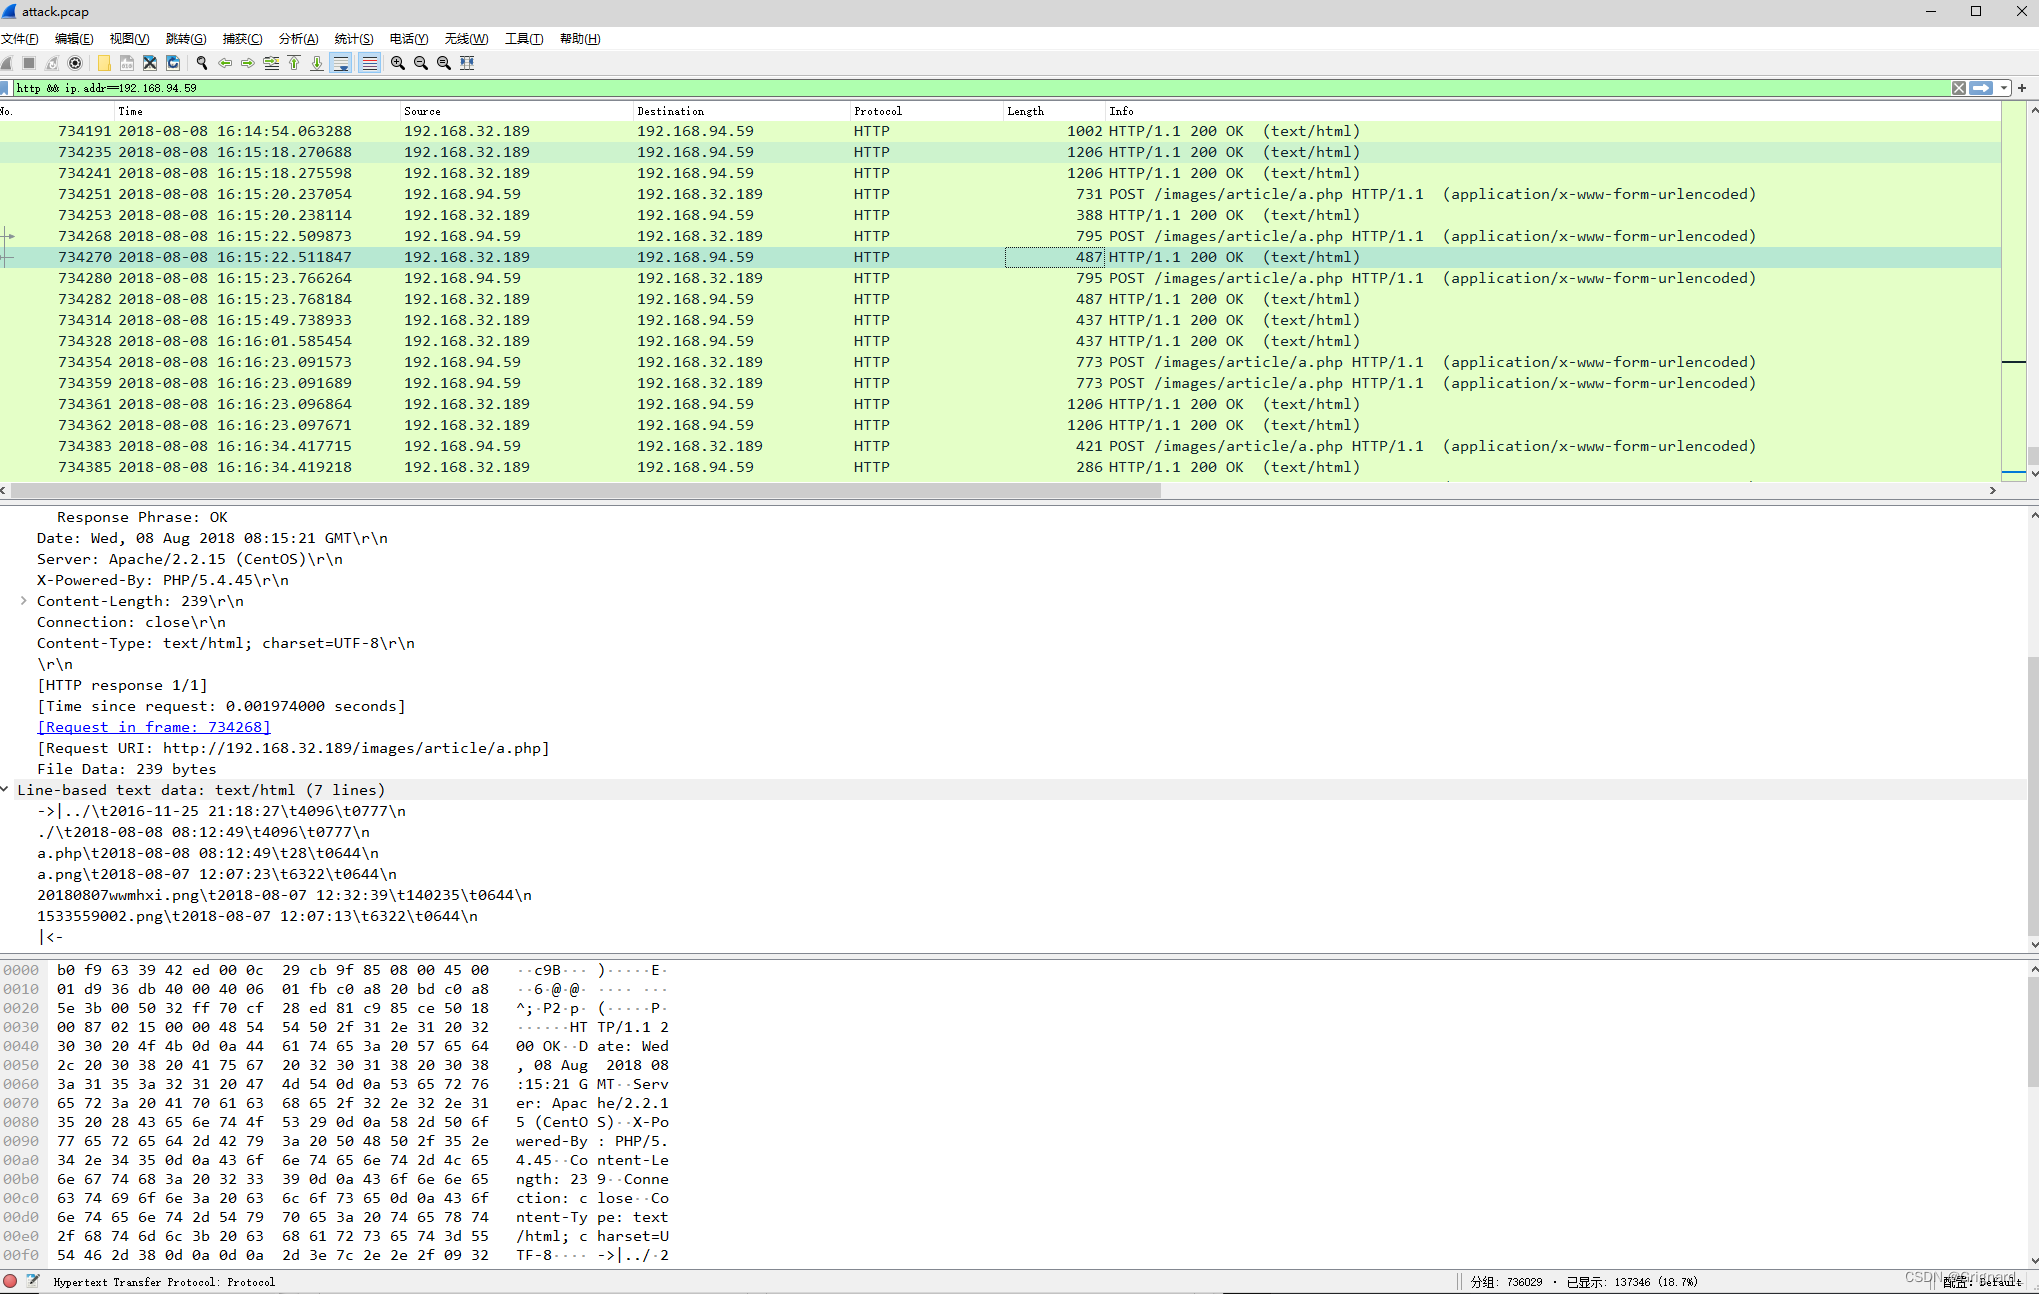The height and width of the screenshot is (1294, 2039).
Task: Reset packet text to normal size
Action: point(444,63)
